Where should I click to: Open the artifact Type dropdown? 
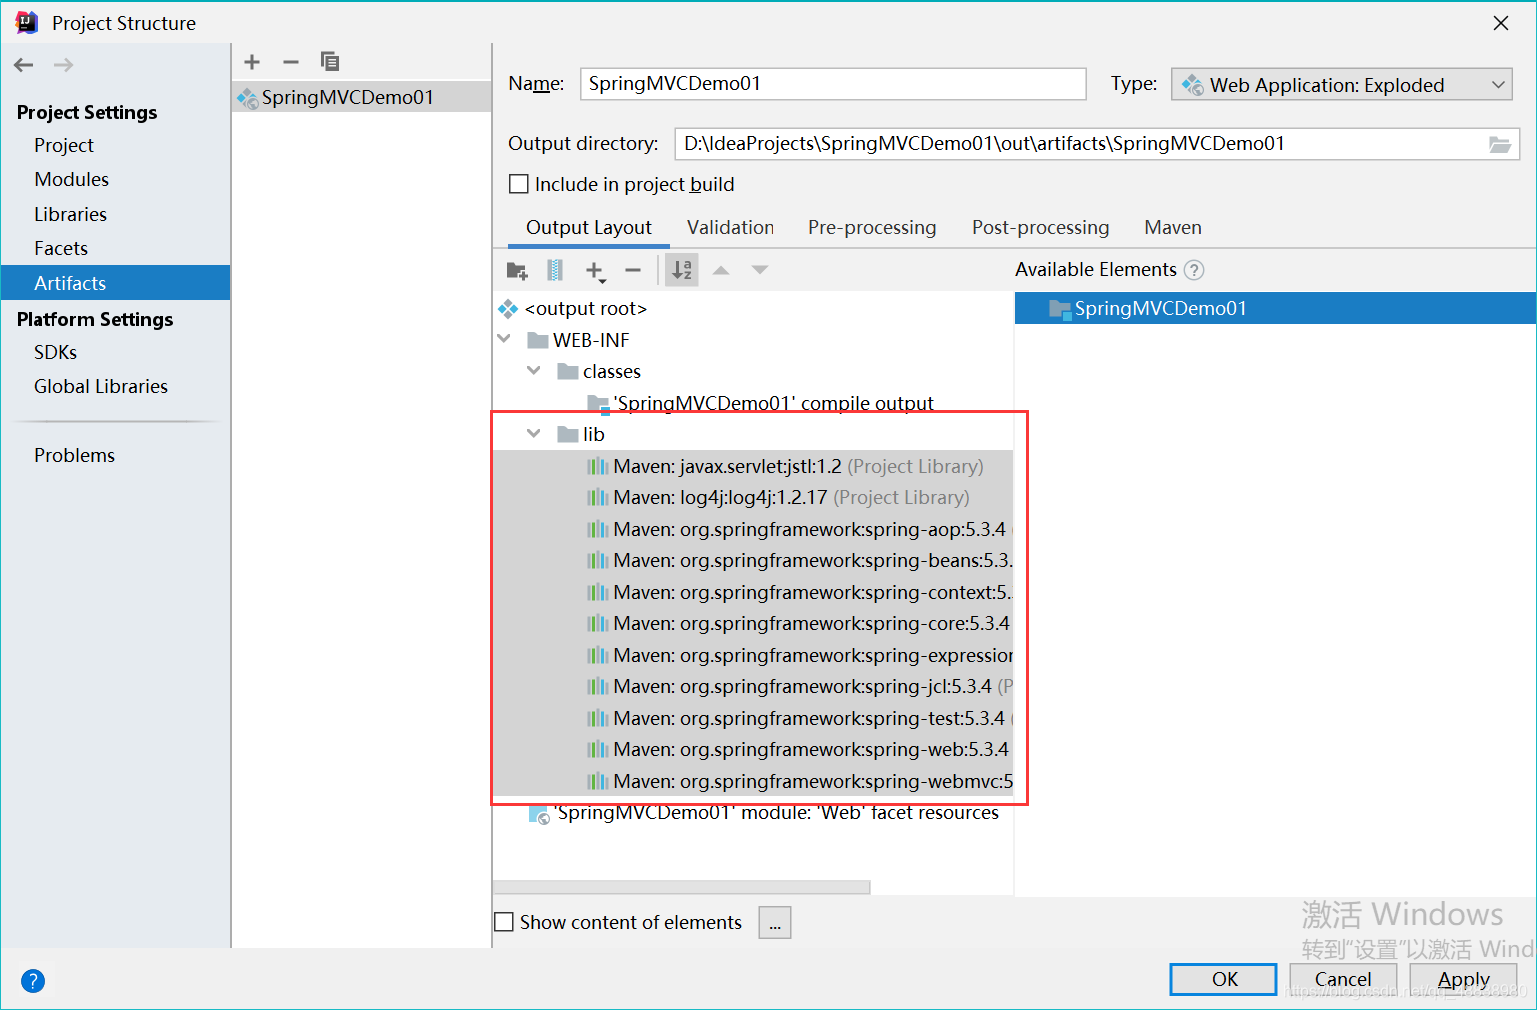pos(1341,85)
